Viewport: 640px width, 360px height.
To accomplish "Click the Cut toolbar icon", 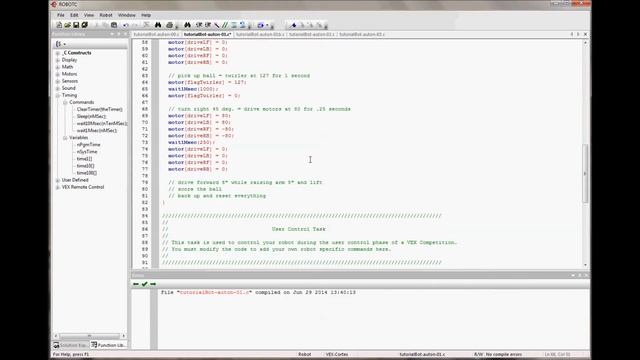I will (x=97, y=25).
